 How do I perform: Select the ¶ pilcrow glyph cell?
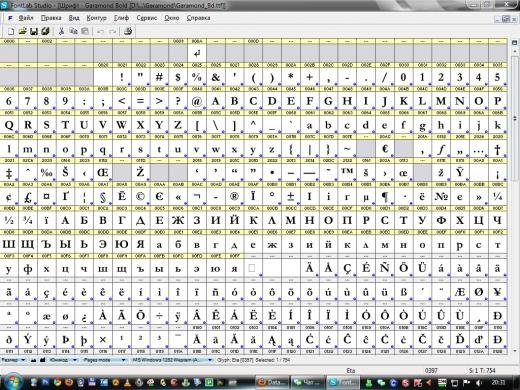tap(385, 196)
